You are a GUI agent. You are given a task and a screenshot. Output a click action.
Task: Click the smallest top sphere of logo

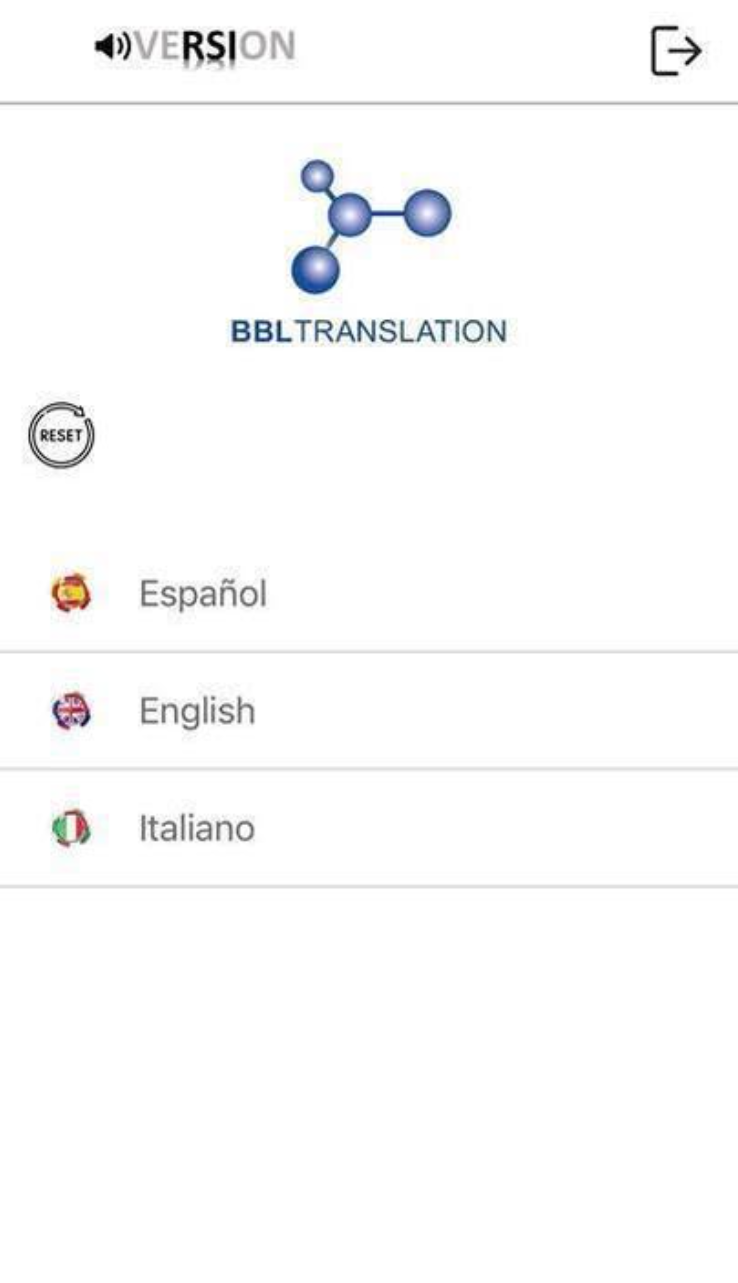pyautogui.click(x=317, y=176)
